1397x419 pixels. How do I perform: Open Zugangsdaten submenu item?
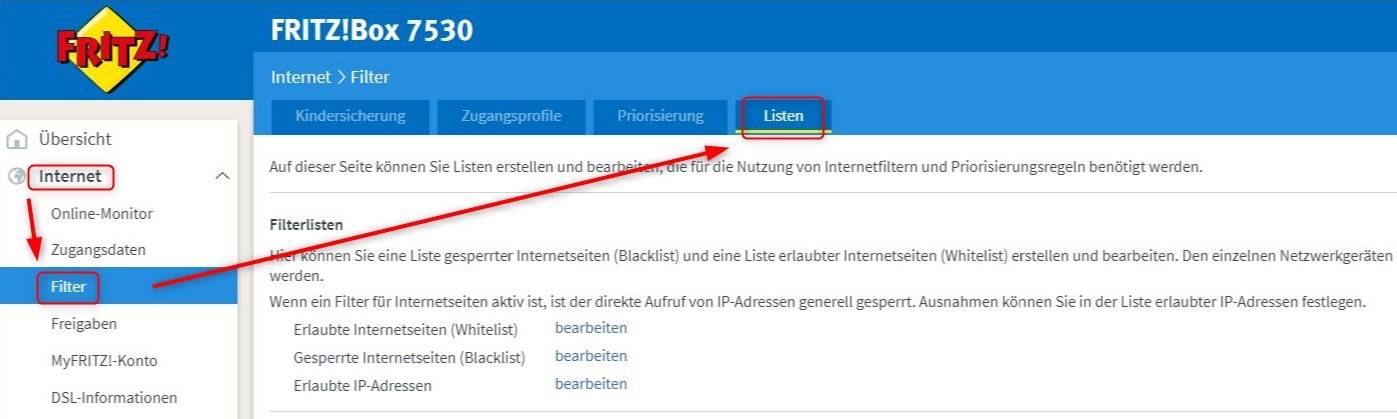click(98, 250)
